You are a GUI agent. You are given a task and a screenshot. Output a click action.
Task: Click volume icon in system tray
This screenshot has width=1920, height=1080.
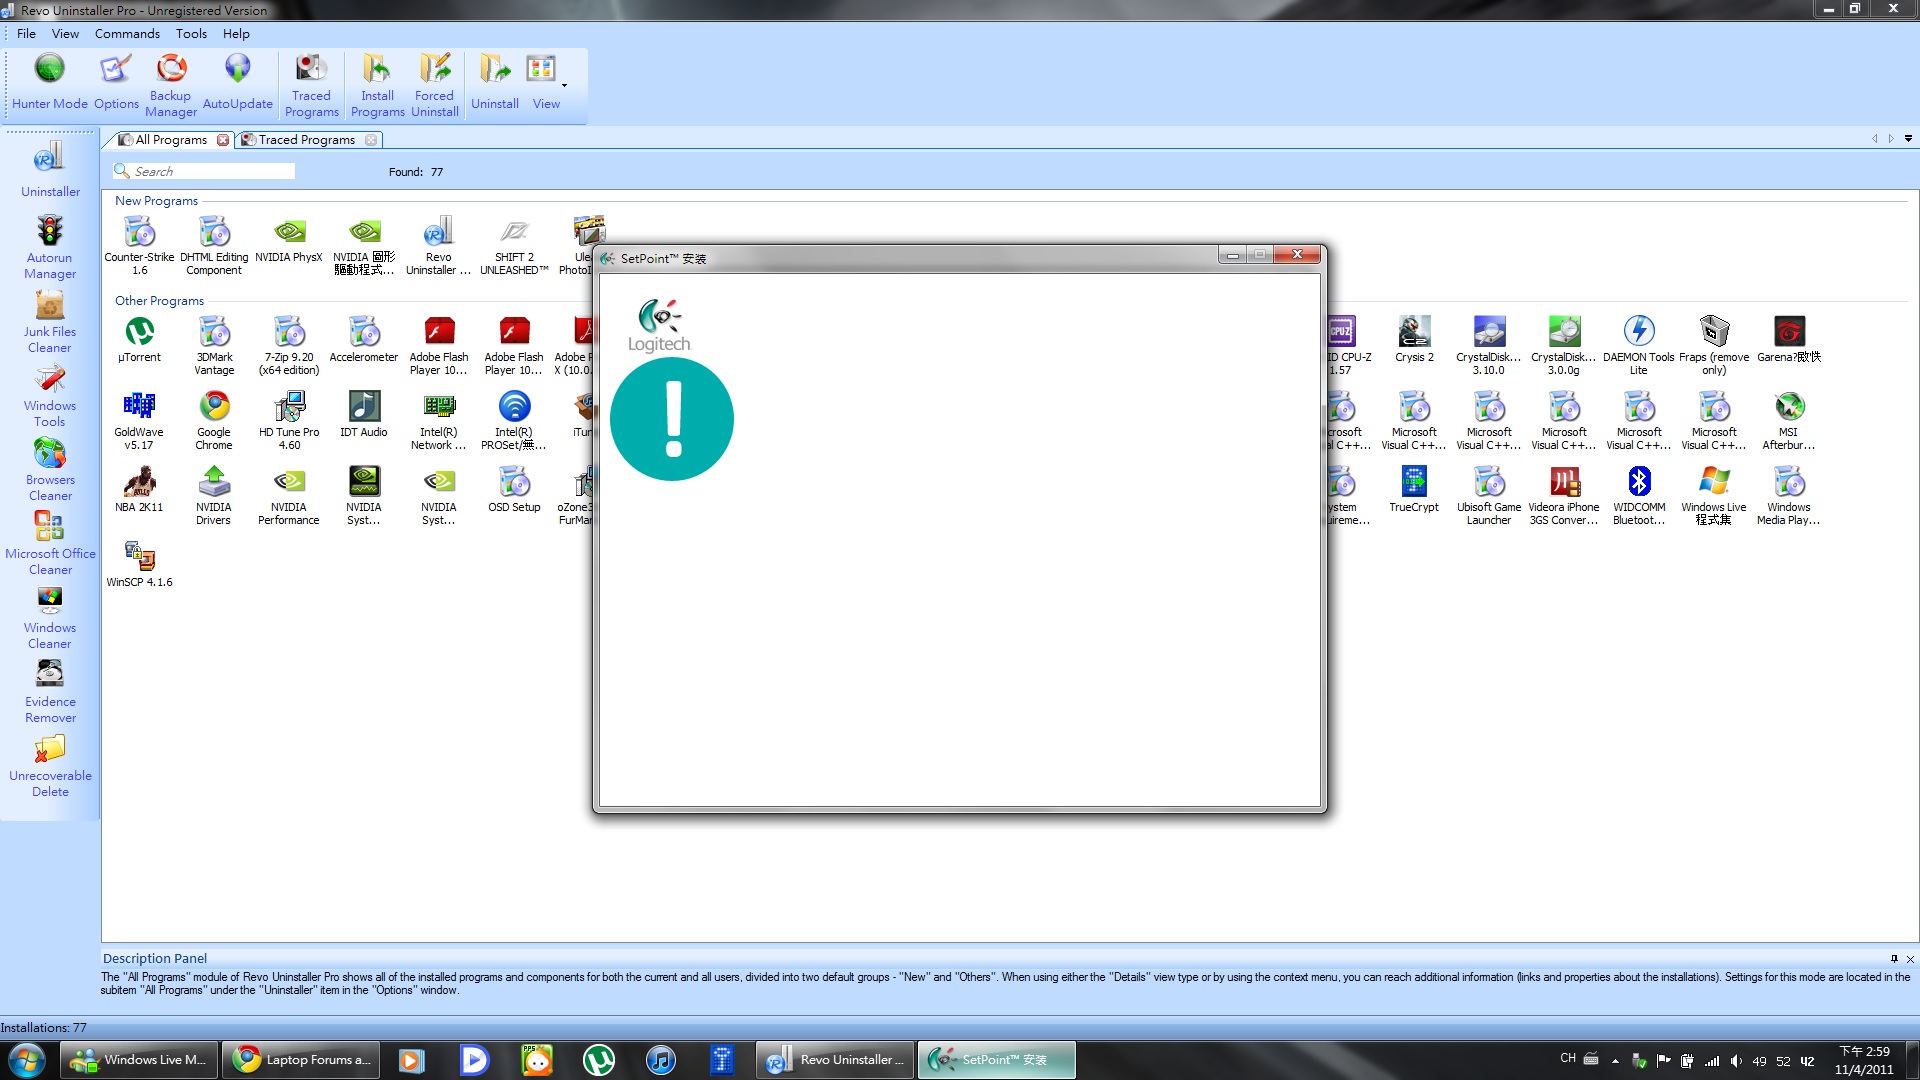point(1736,1061)
